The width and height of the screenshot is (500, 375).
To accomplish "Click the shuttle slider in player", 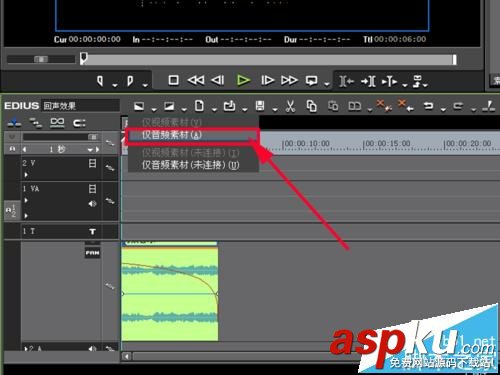I will (x=41, y=59).
